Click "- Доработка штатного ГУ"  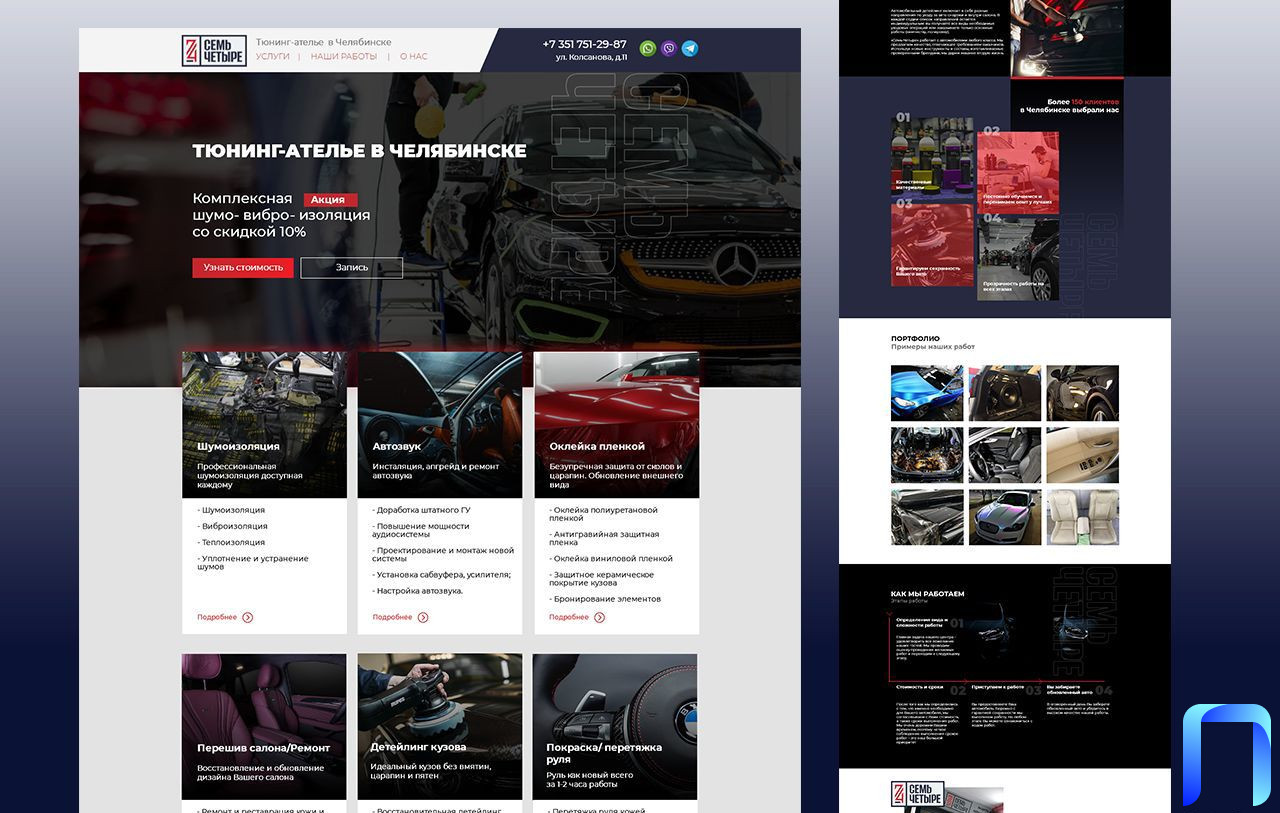tap(421, 510)
